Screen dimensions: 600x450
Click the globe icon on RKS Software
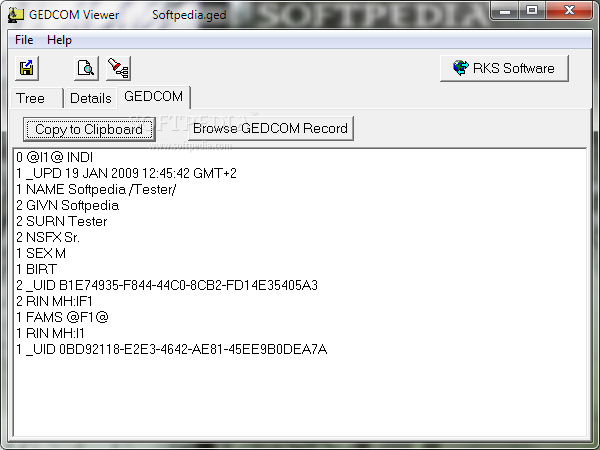point(461,68)
